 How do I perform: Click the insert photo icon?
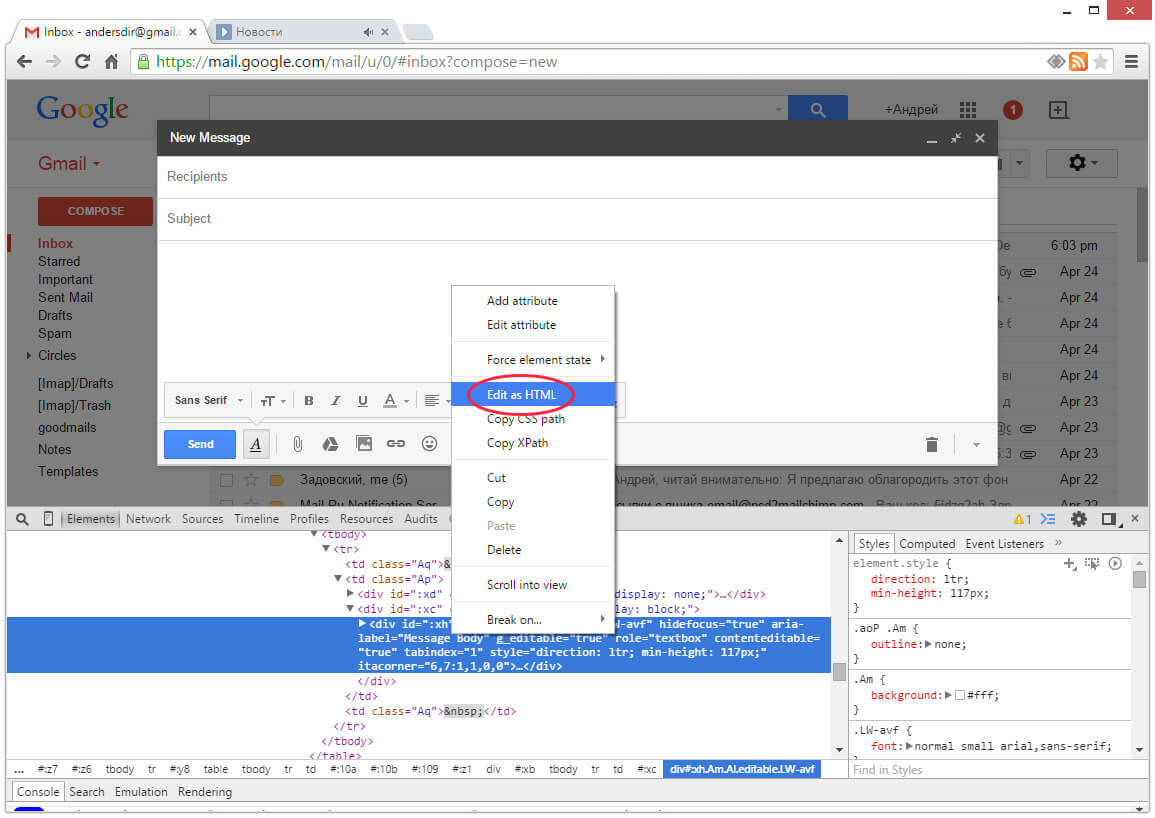(x=363, y=444)
